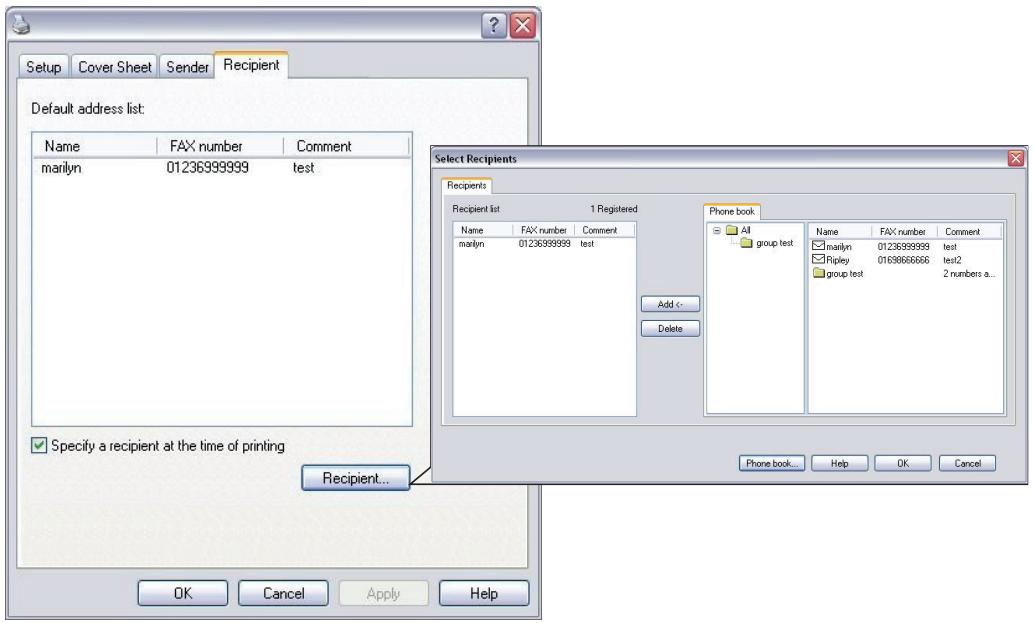Viewport: 1034px width, 623px height.
Task: Click FAX number header in Phone book list
Action: pyautogui.click(x=903, y=231)
